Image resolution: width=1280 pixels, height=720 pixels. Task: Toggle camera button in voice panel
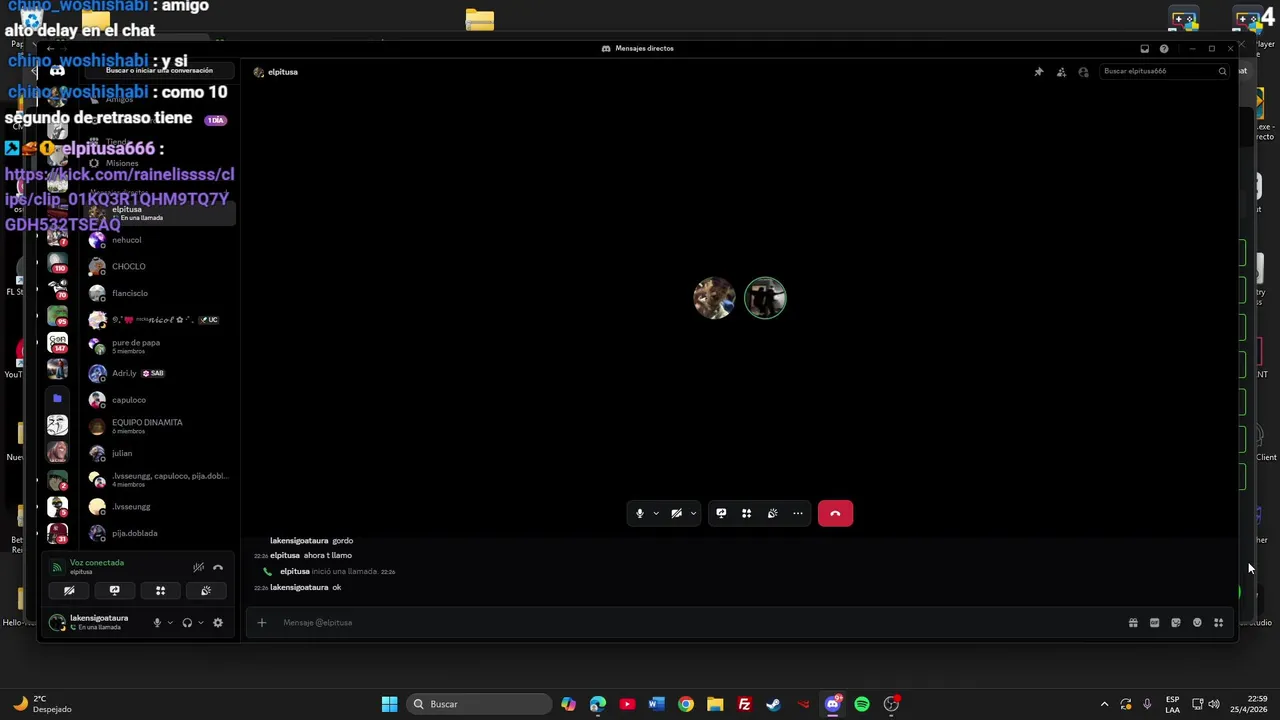(69, 590)
